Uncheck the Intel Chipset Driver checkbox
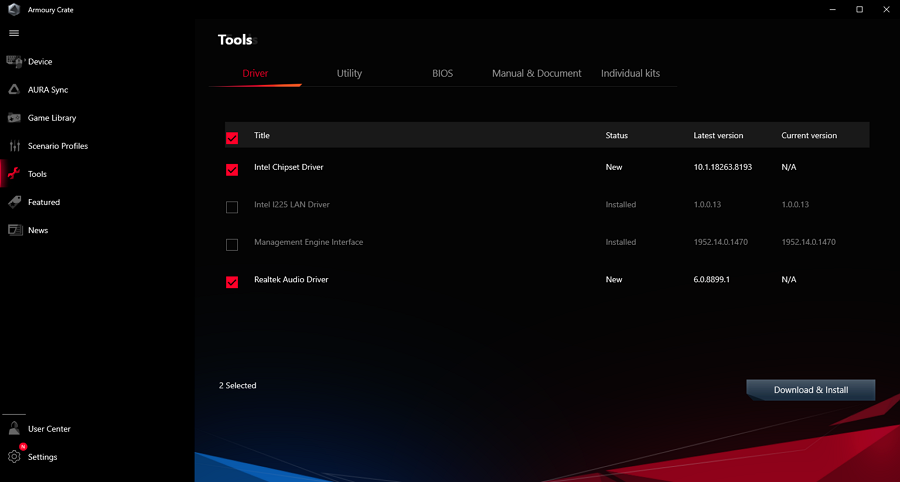The height and width of the screenshot is (482, 900). pos(232,170)
